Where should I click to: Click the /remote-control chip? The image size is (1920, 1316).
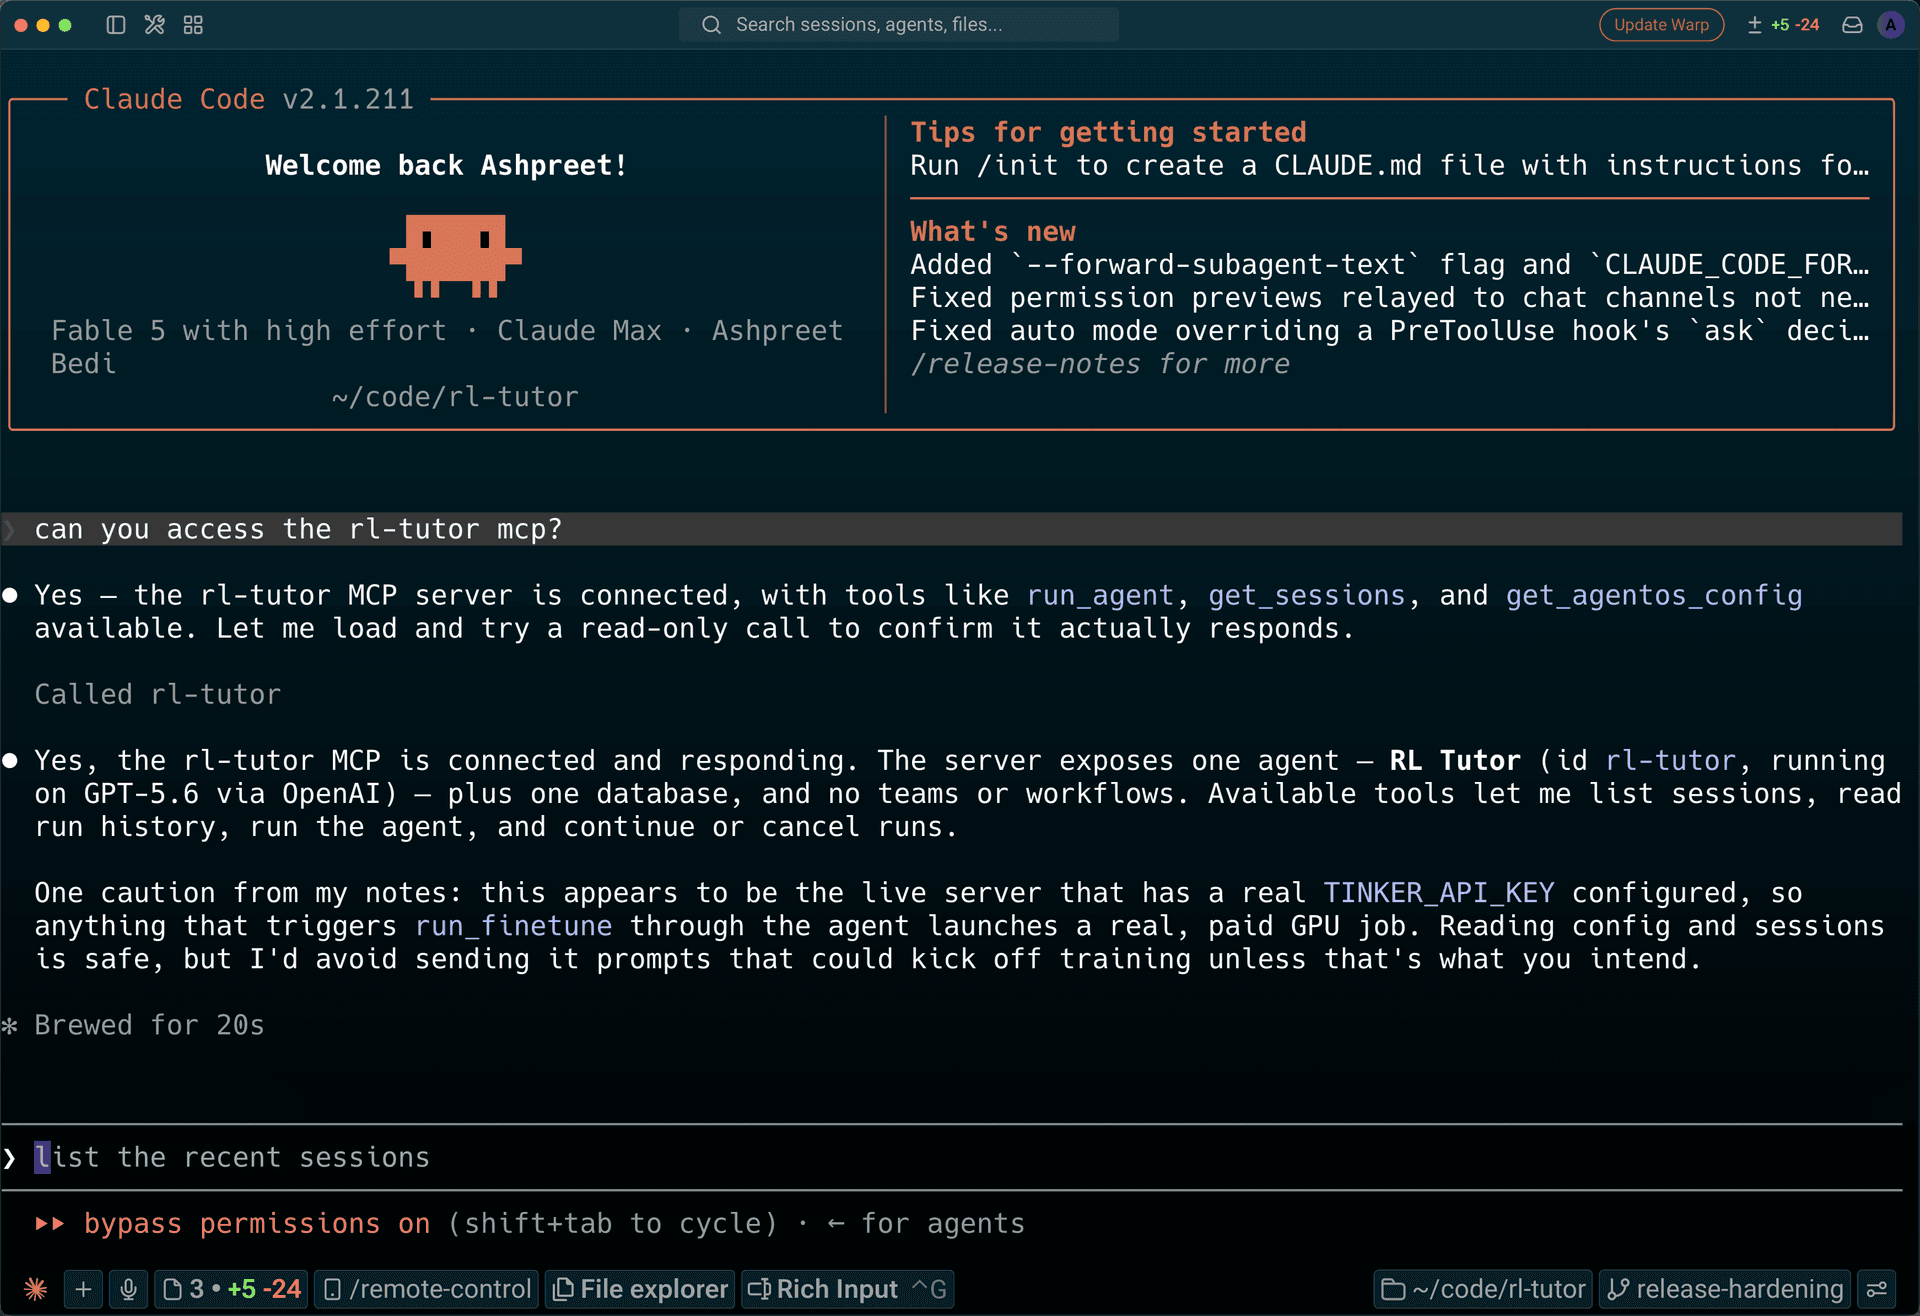[x=428, y=1289]
